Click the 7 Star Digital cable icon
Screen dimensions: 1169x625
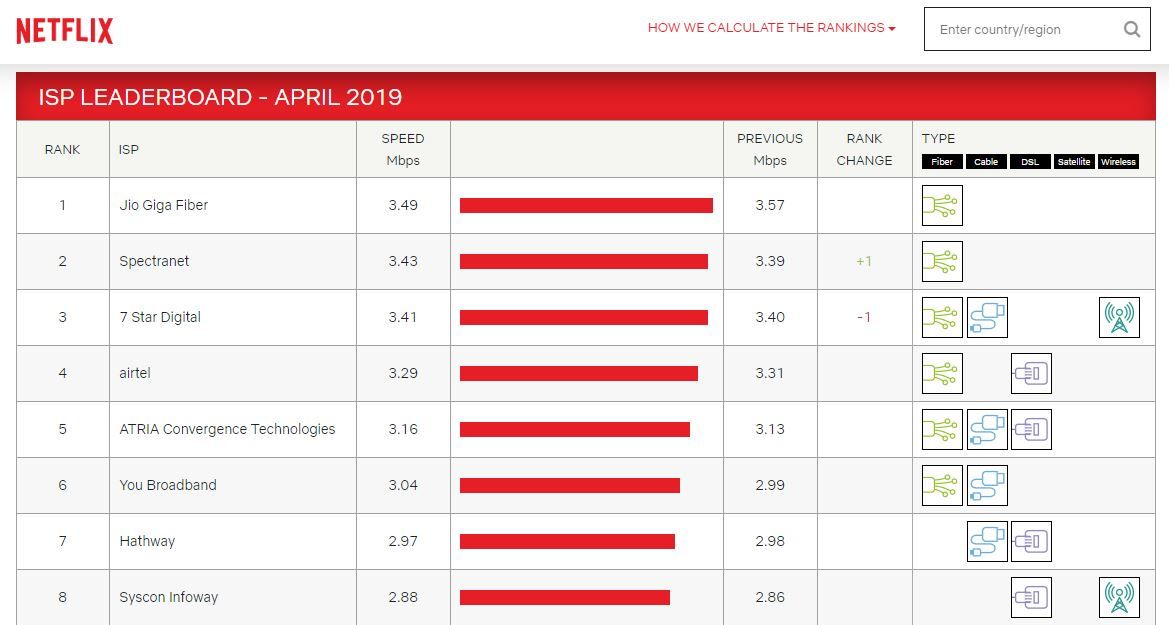(x=987, y=317)
